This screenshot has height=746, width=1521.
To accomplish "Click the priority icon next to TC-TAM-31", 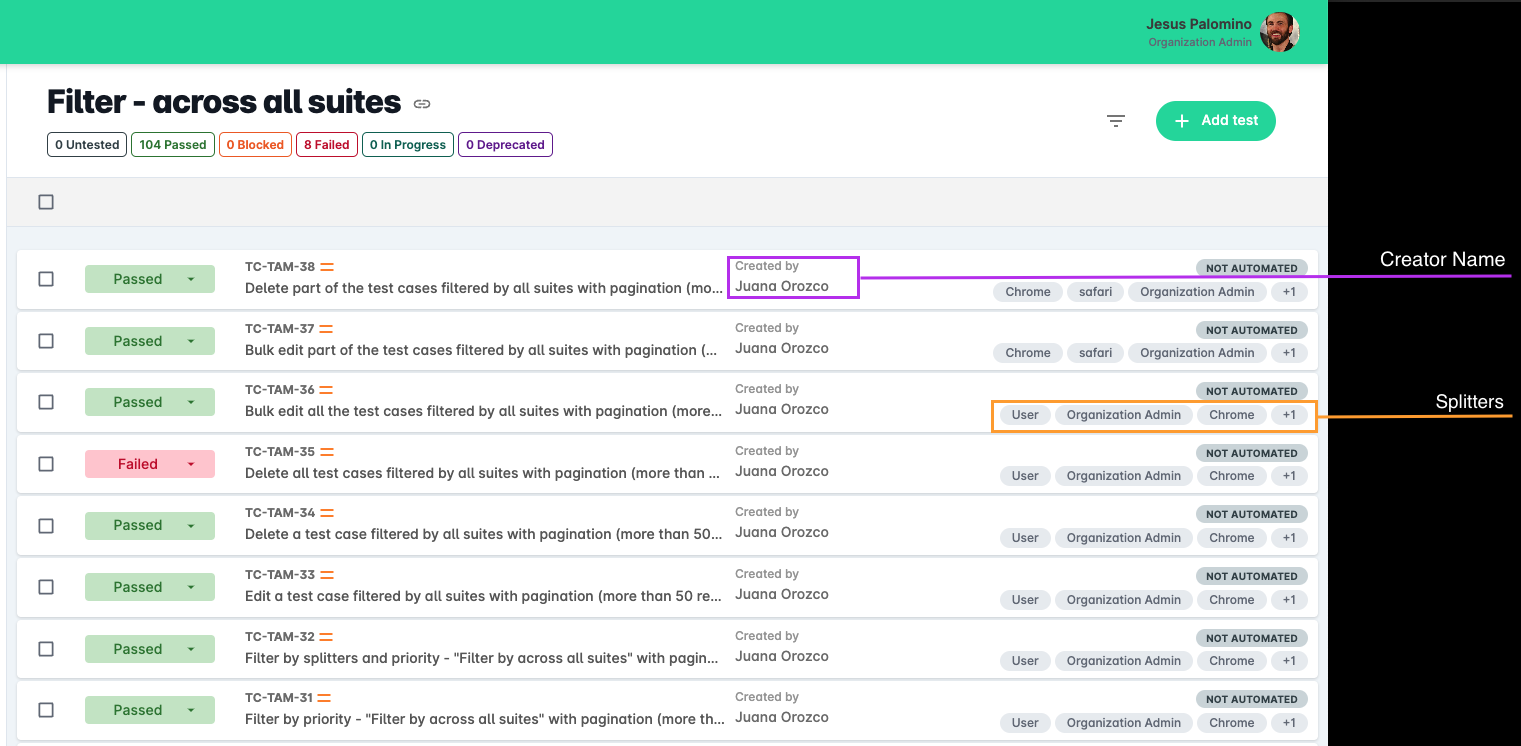I will [324, 698].
